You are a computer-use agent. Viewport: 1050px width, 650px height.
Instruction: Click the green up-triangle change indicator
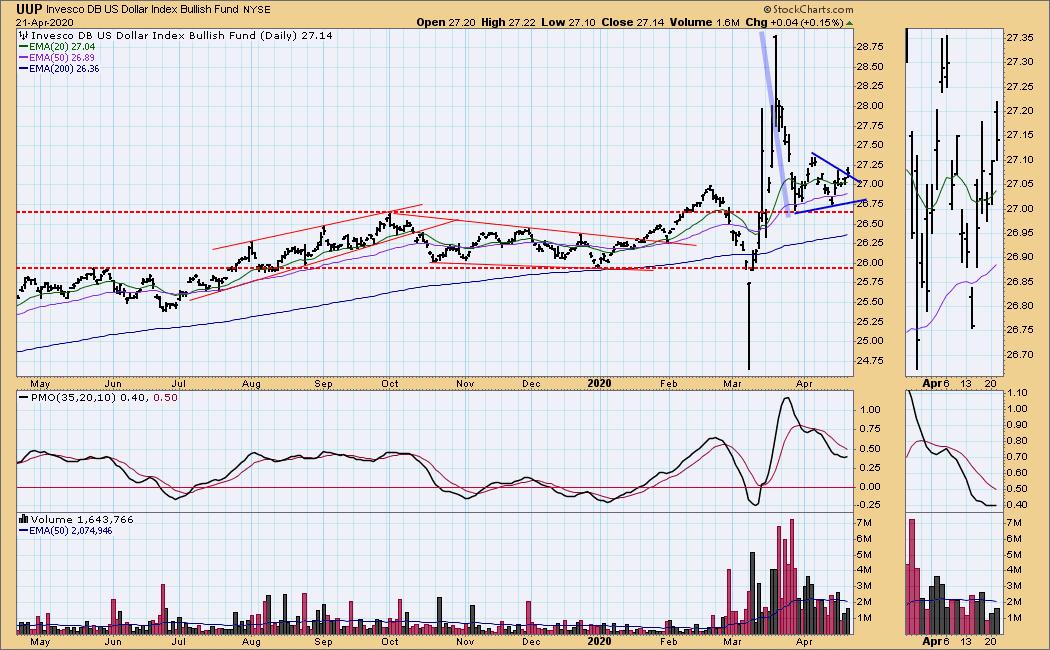tap(850, 23)
